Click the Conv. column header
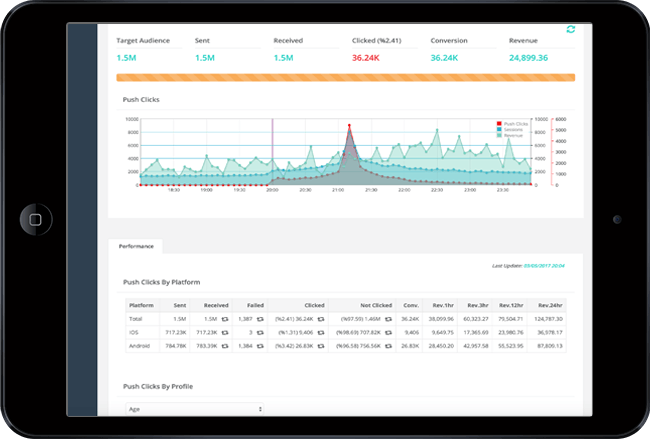Viewport: 650px width, 439px height. [411, 306]
